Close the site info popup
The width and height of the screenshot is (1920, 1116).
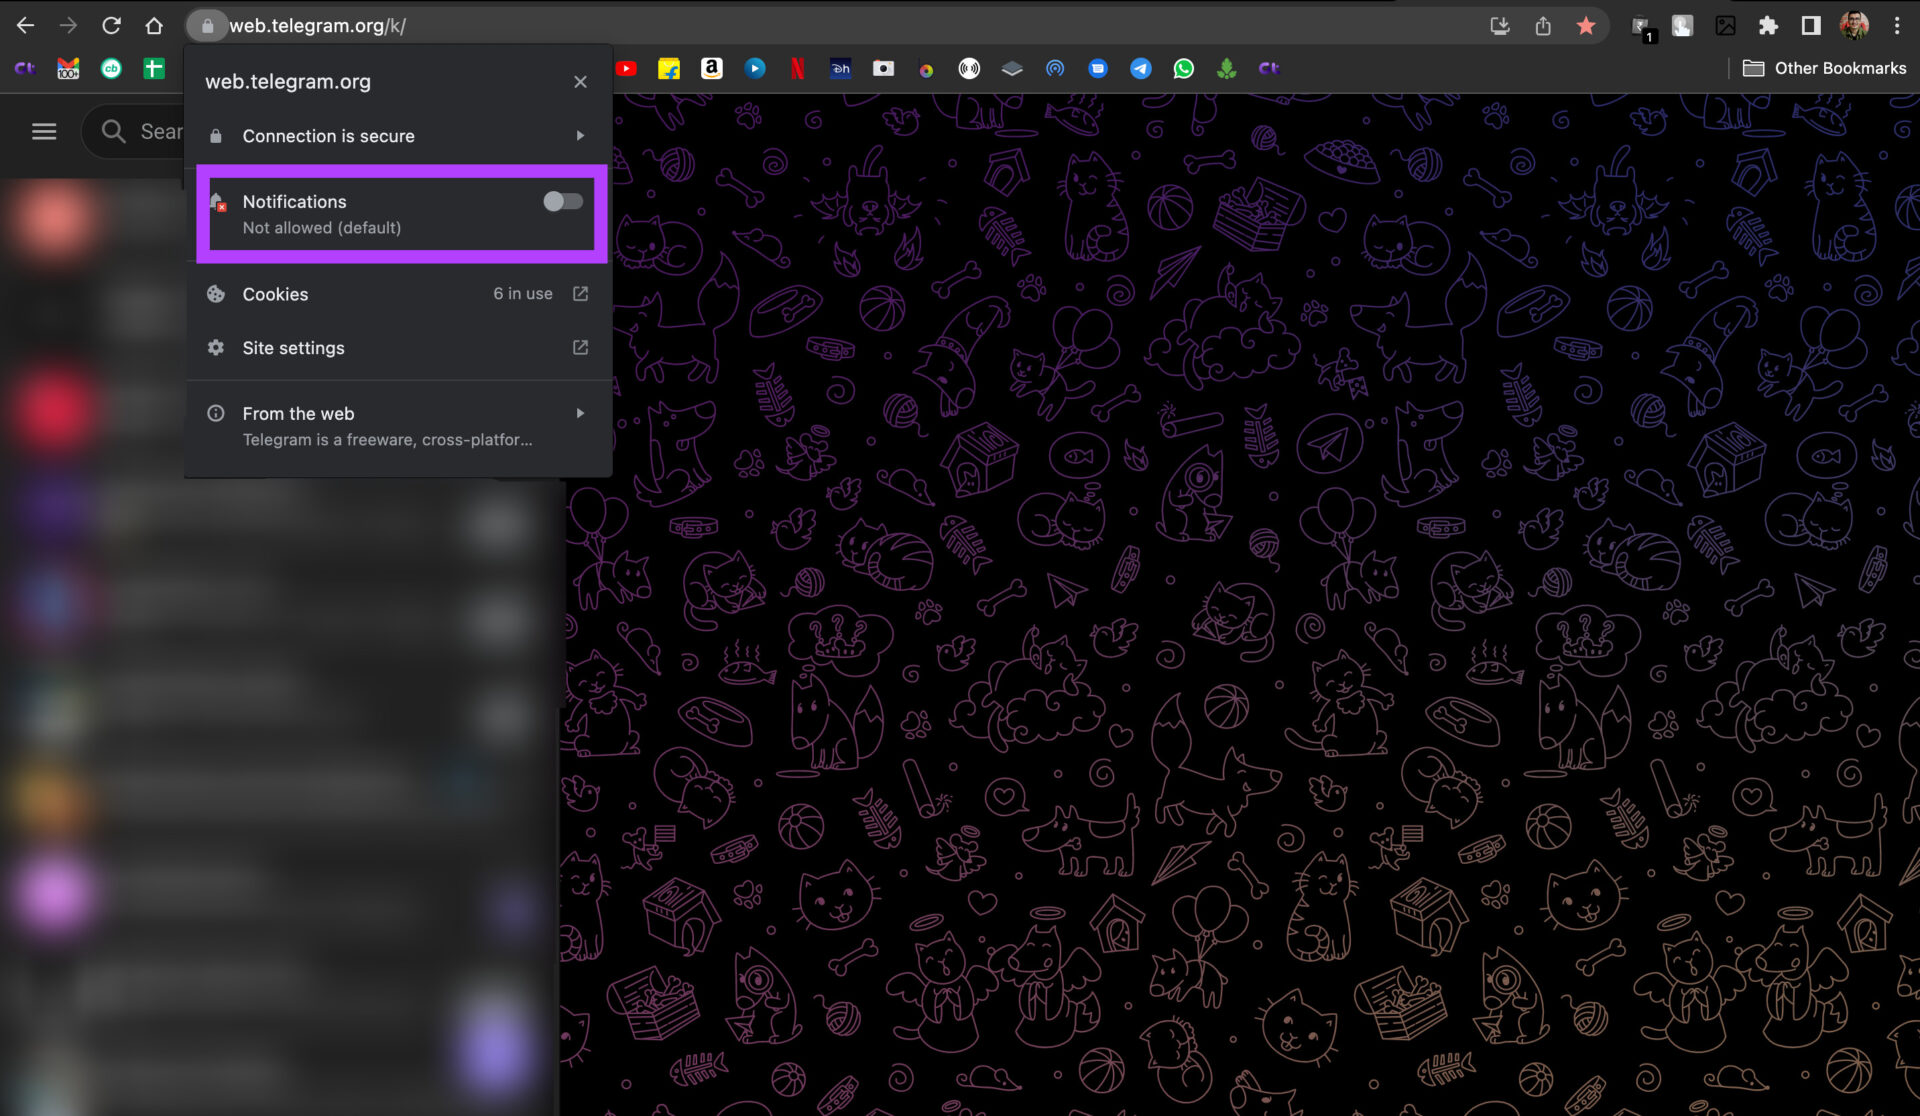tap(580, 82)
